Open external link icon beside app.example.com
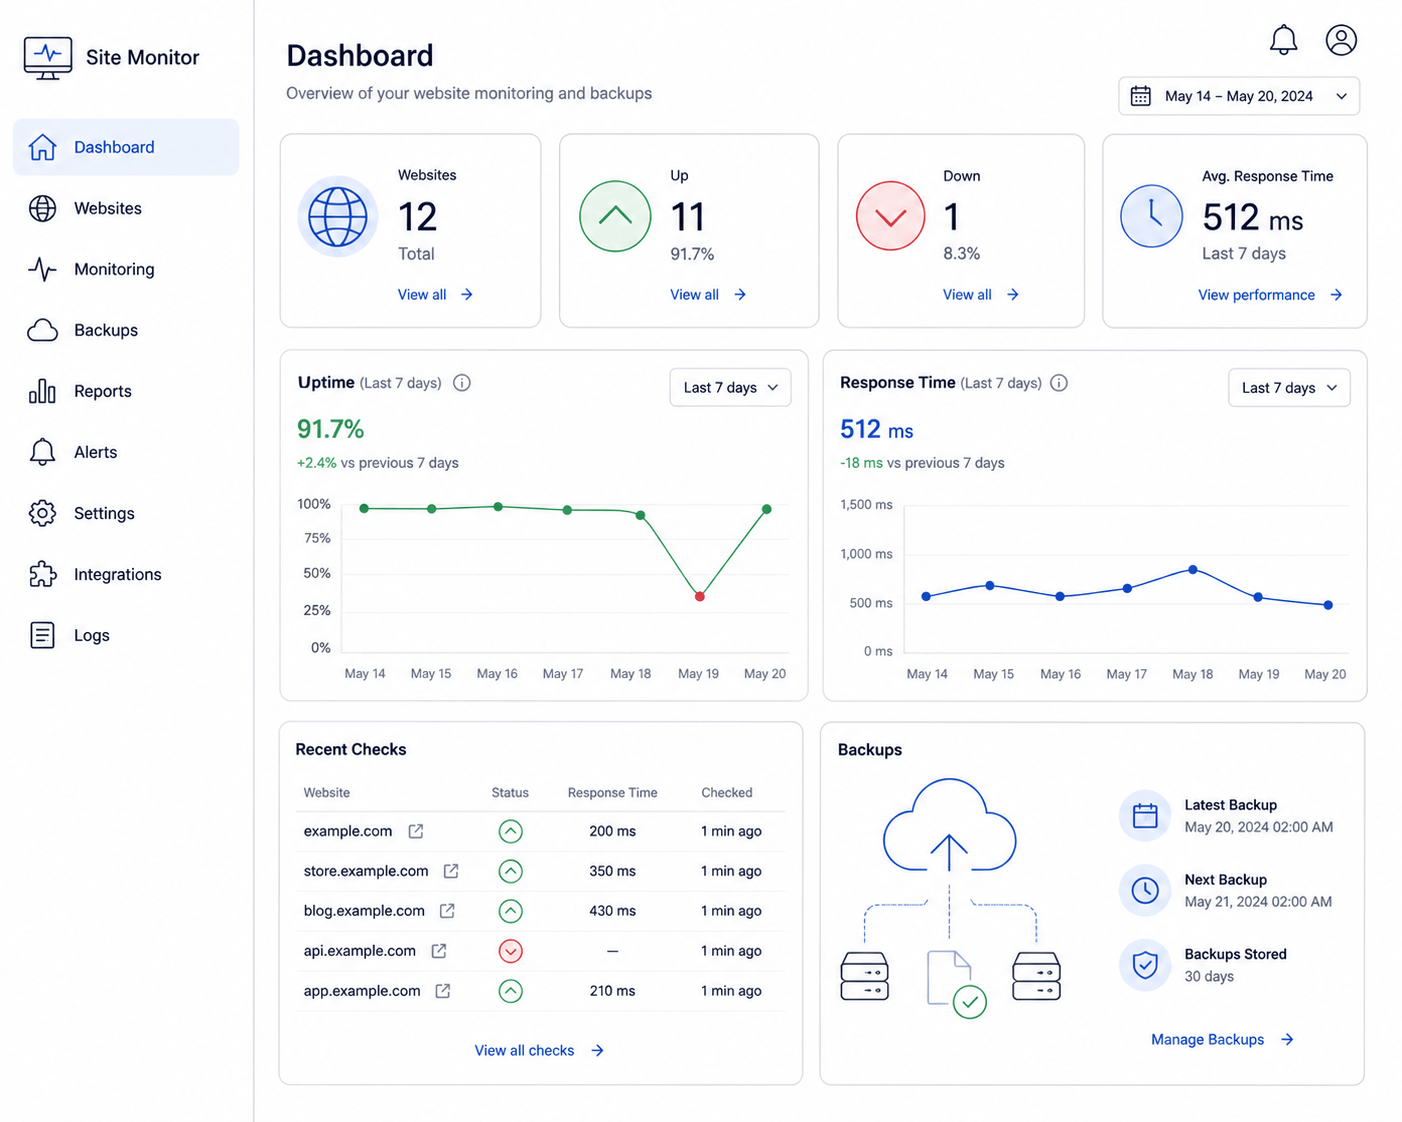This screenshot has width=1402, height=1122. click(443, 991)
